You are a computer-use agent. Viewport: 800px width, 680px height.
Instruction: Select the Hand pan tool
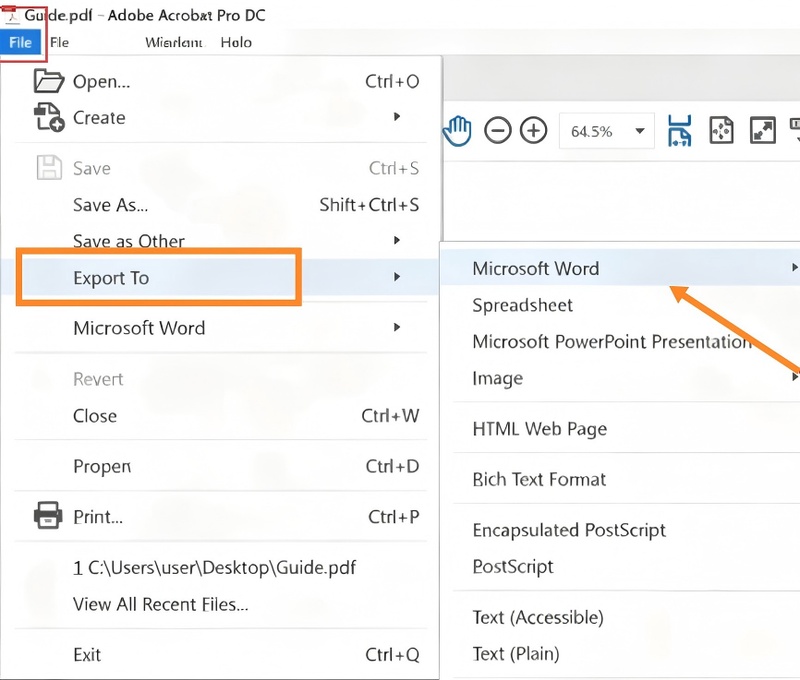[x=457, y=131]
